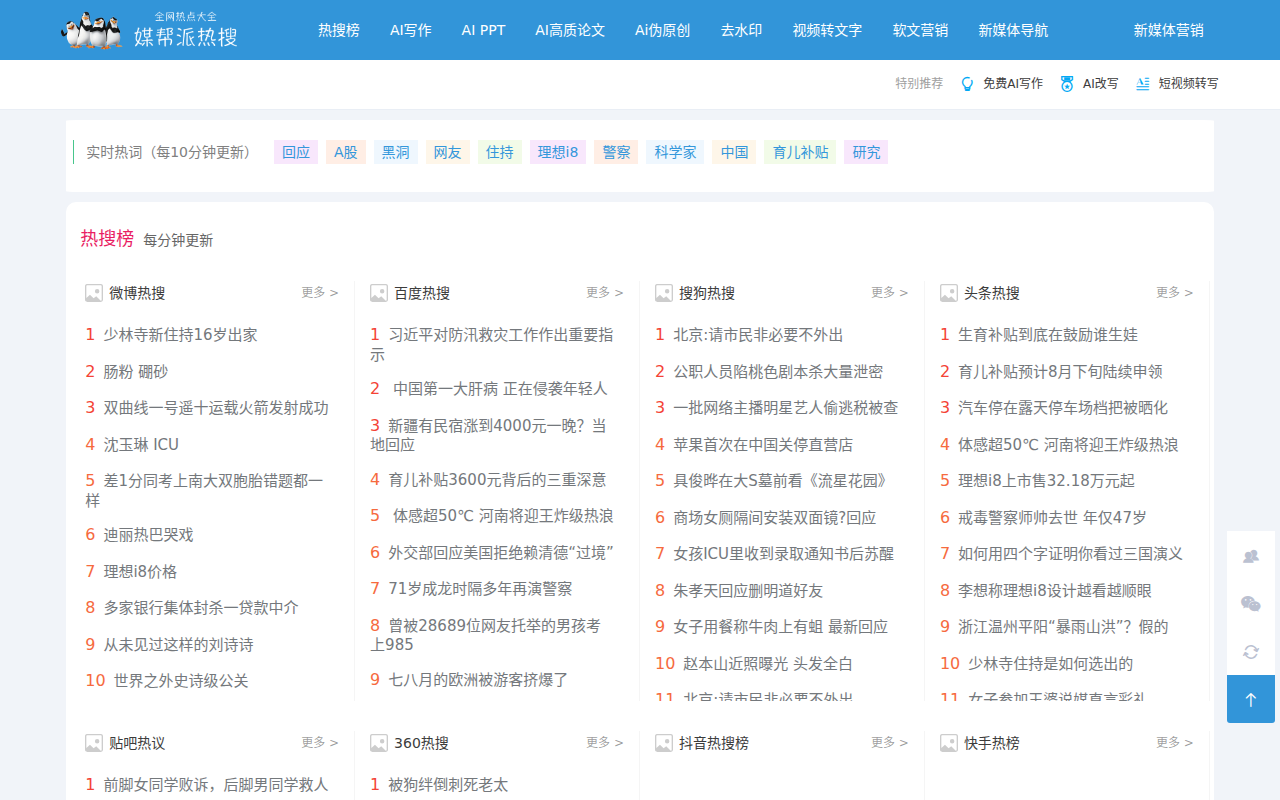1280x800 pixels.
Task: Expand 更多 for 搜狗热搜
Action: coord(890,293)
